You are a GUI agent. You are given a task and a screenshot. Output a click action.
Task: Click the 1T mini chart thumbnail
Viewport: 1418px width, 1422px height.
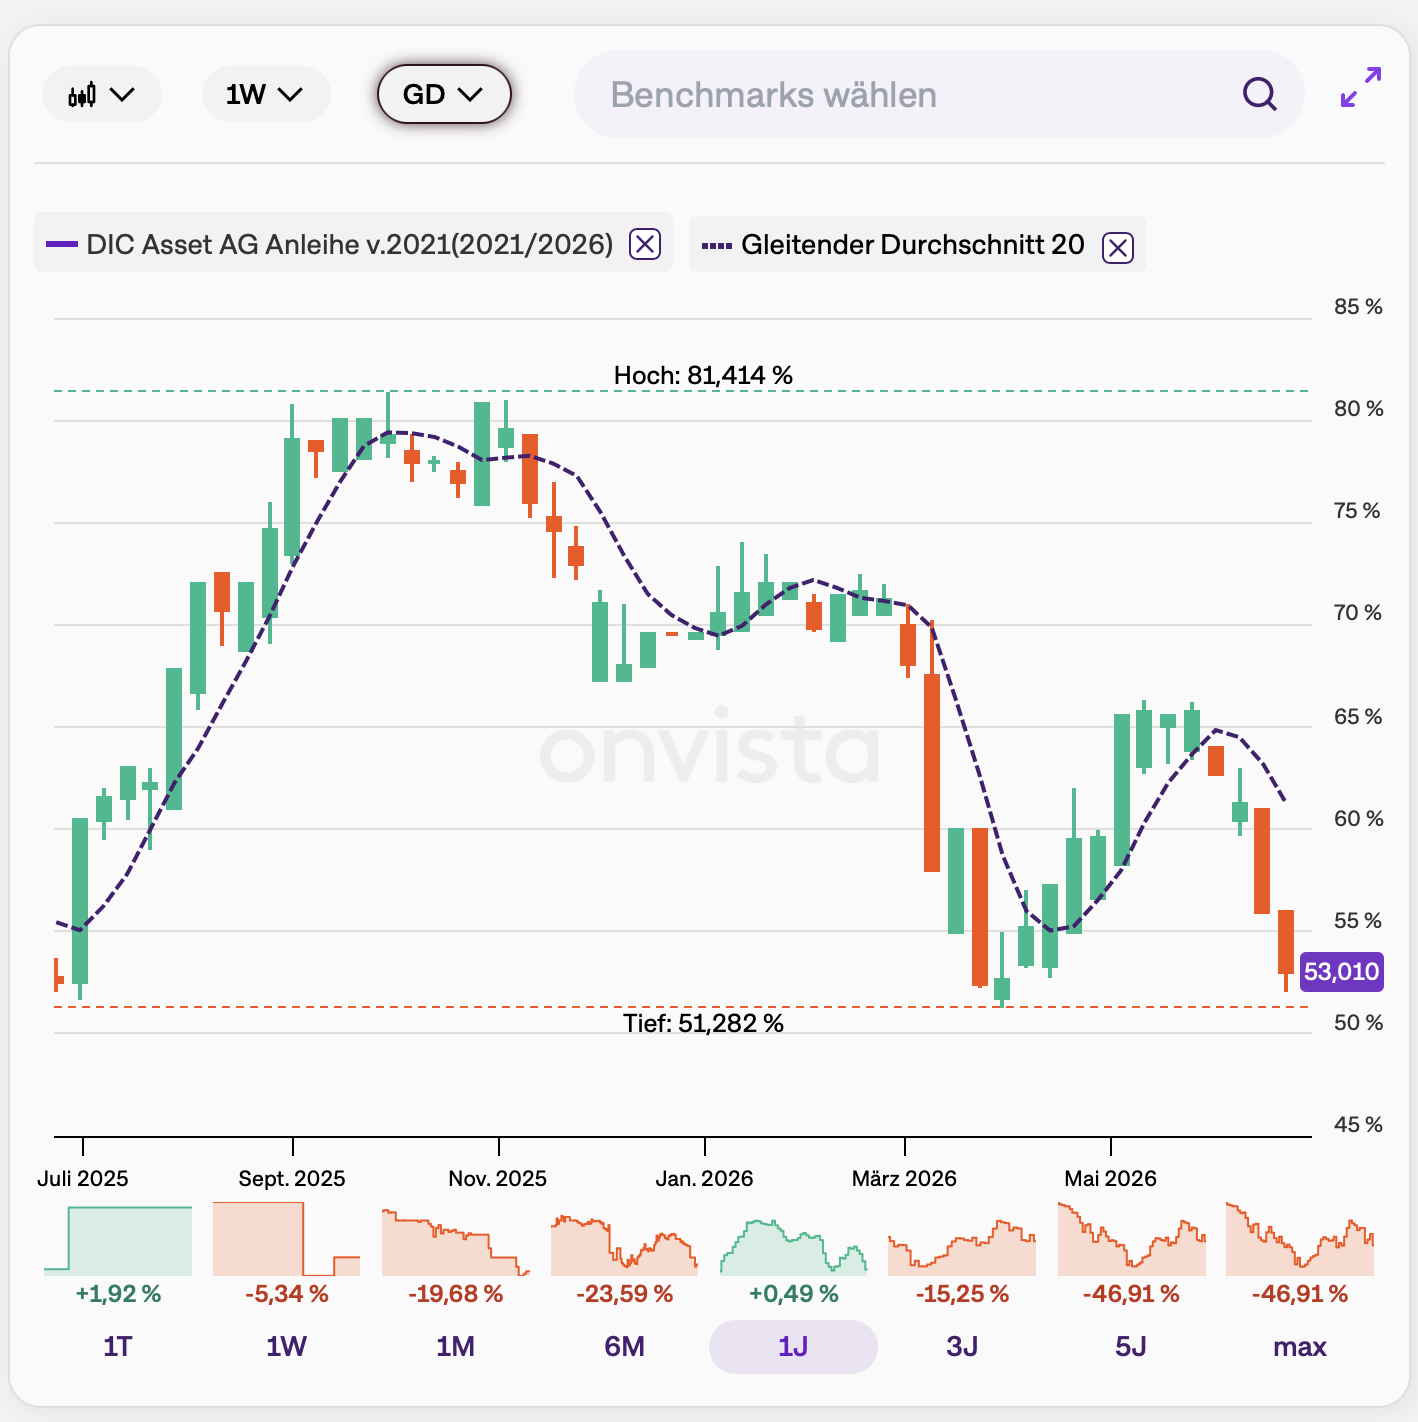point(118,1240)
